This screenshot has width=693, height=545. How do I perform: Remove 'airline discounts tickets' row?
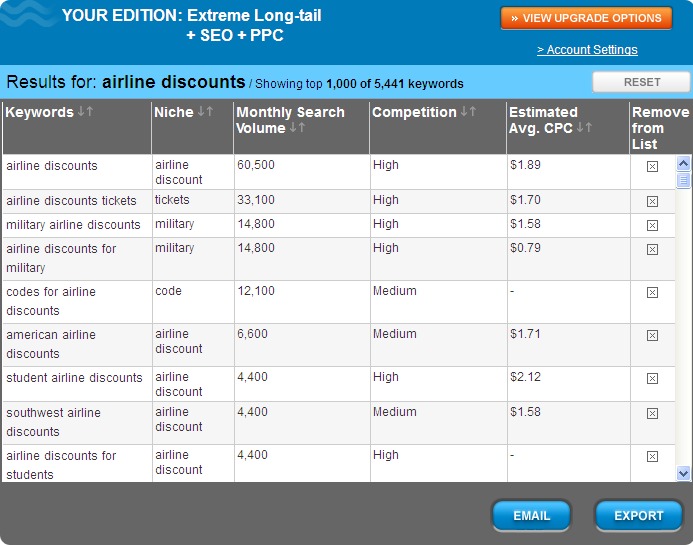click(x=652, y=202)
